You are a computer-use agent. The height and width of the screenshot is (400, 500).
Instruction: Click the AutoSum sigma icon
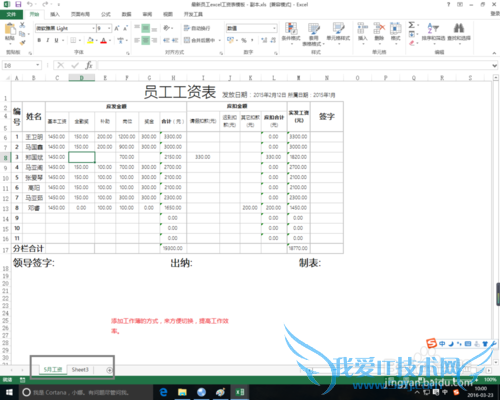click(x=412, y=25)
